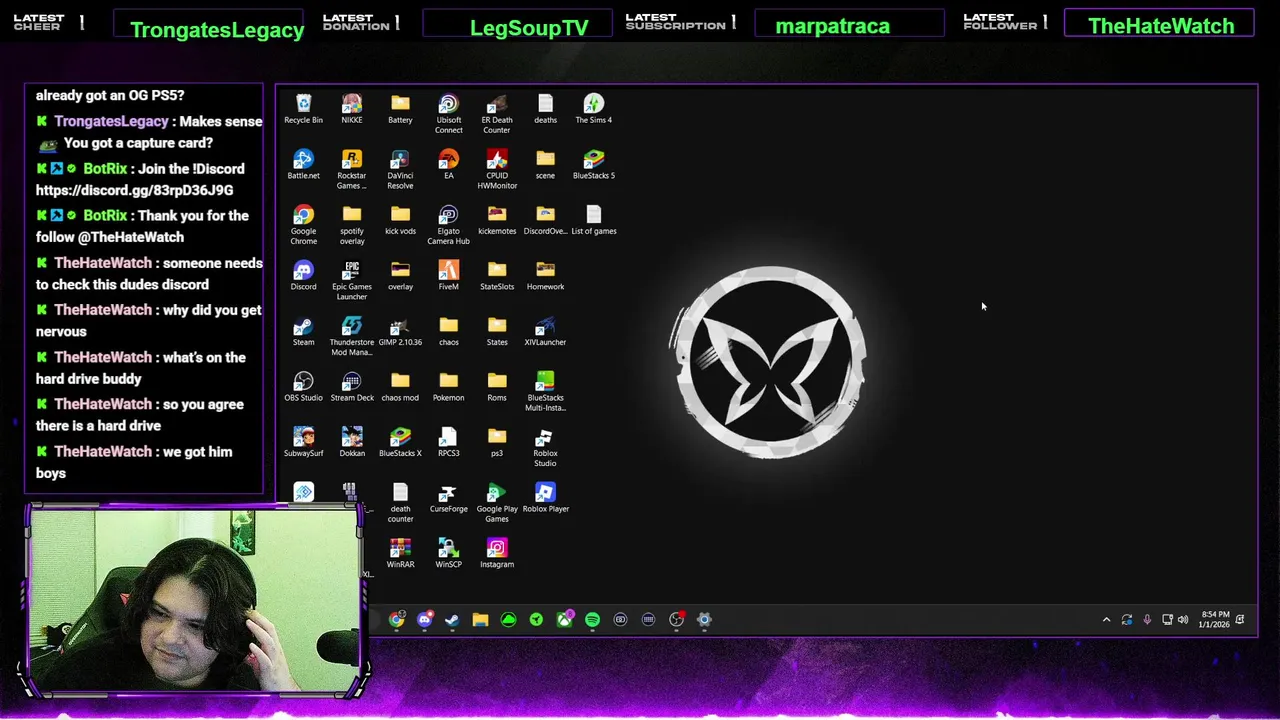The image size is (1280, 720).
Task: Launch XIVLauncher desktop icon
Action: [545, 332]
